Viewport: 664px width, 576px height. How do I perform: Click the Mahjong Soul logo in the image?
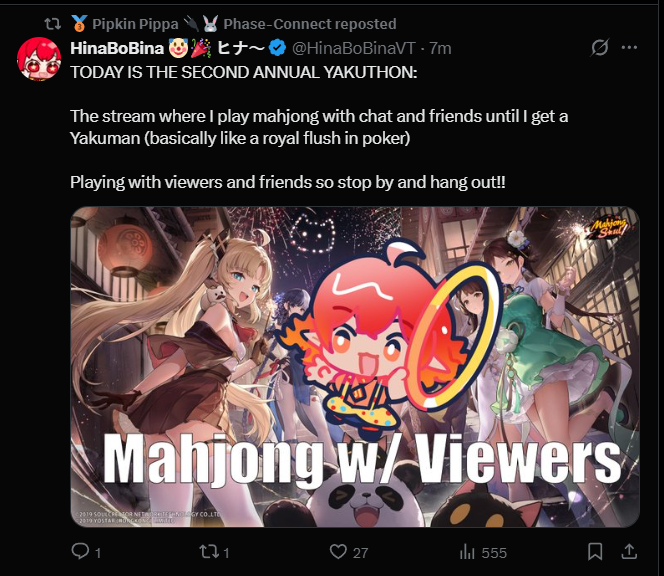pos(608,227)
